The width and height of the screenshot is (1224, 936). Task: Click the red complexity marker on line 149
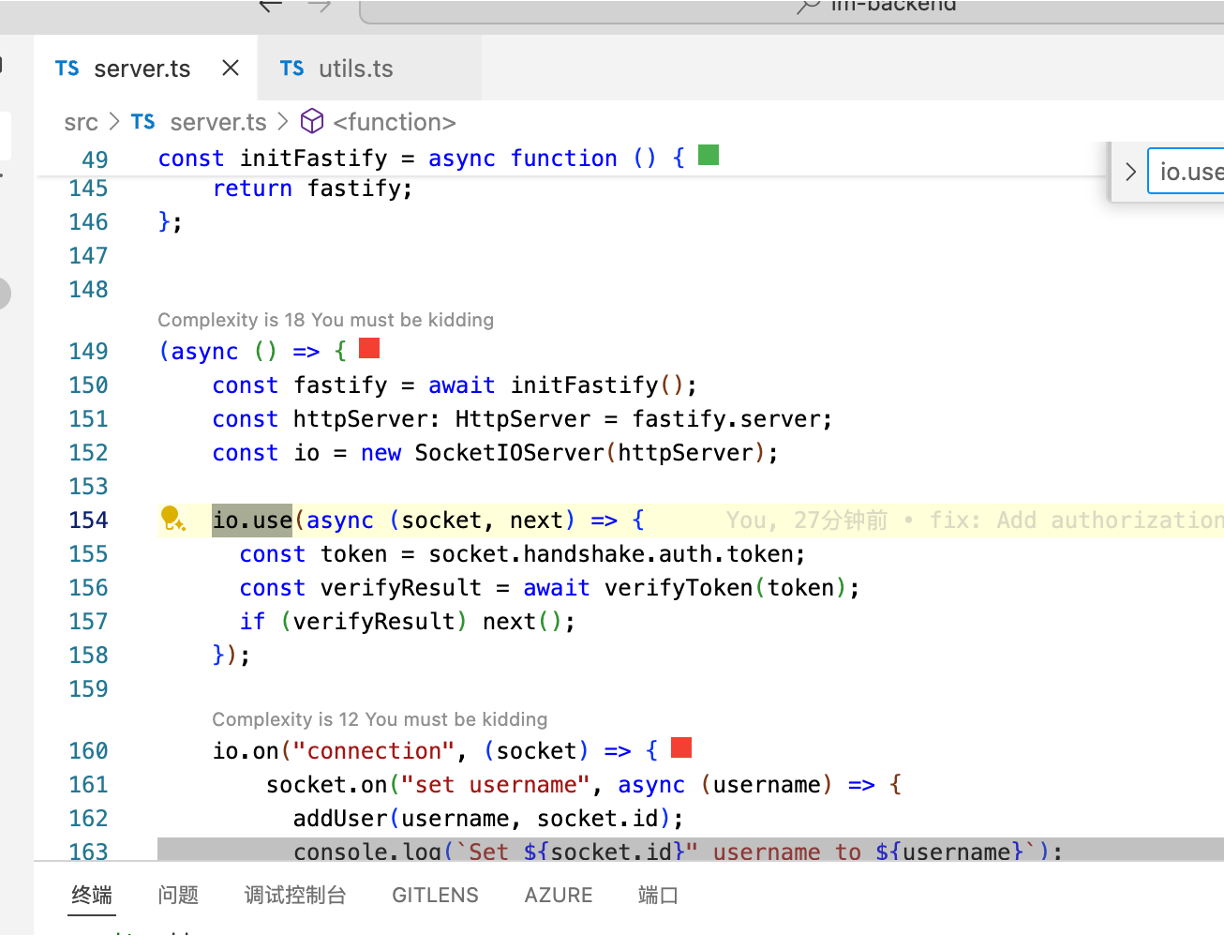[369, 349]
